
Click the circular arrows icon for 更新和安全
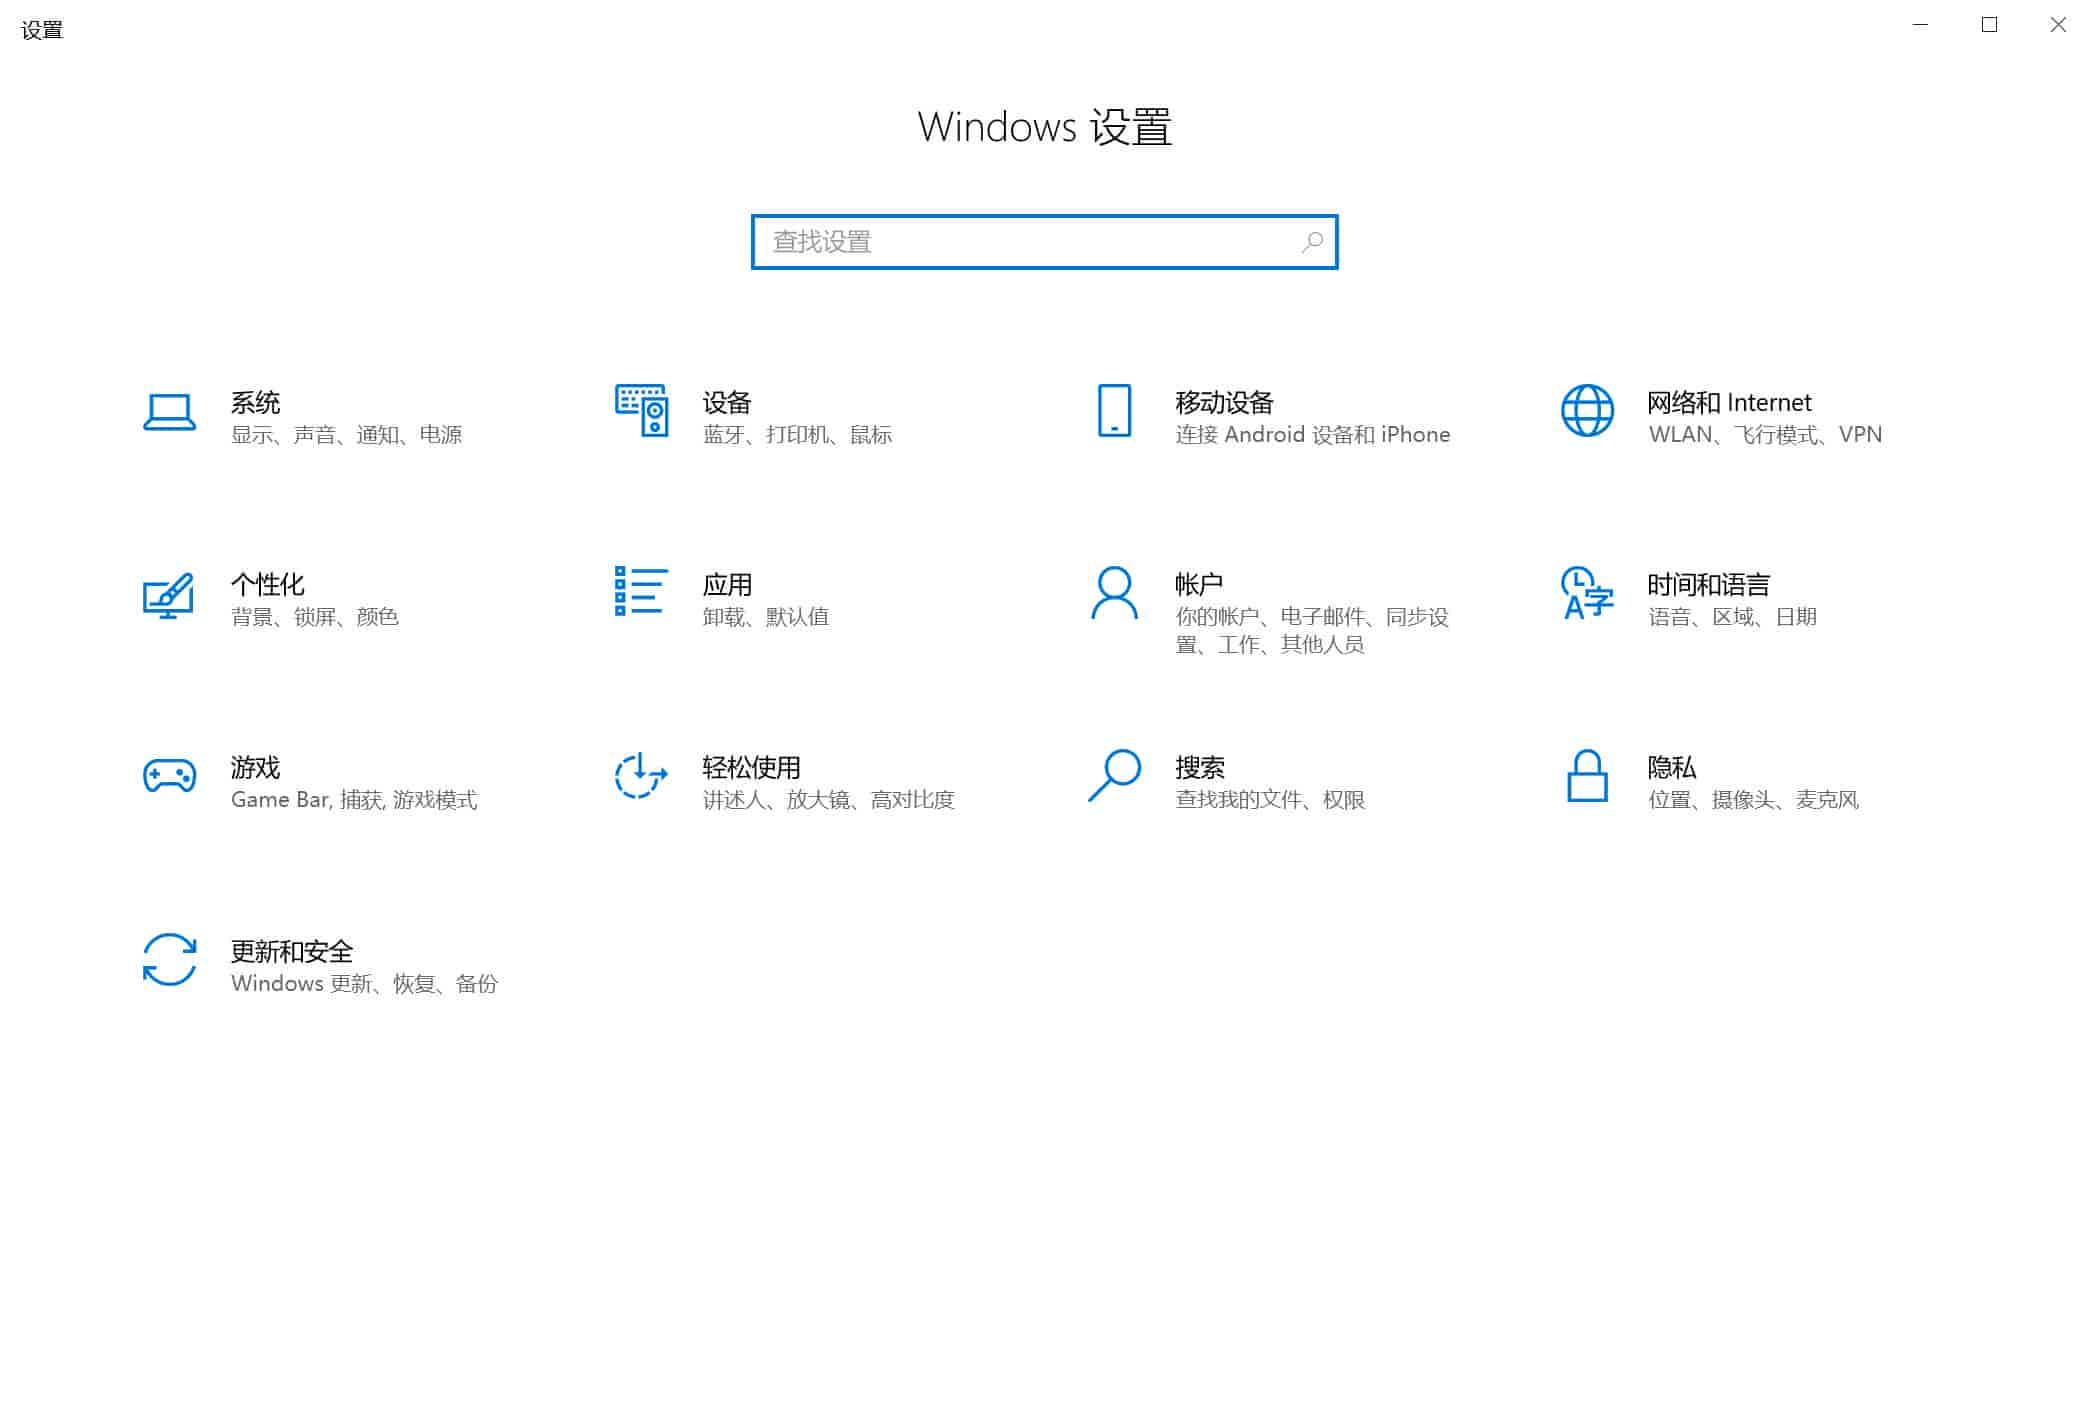coord(169,959)
